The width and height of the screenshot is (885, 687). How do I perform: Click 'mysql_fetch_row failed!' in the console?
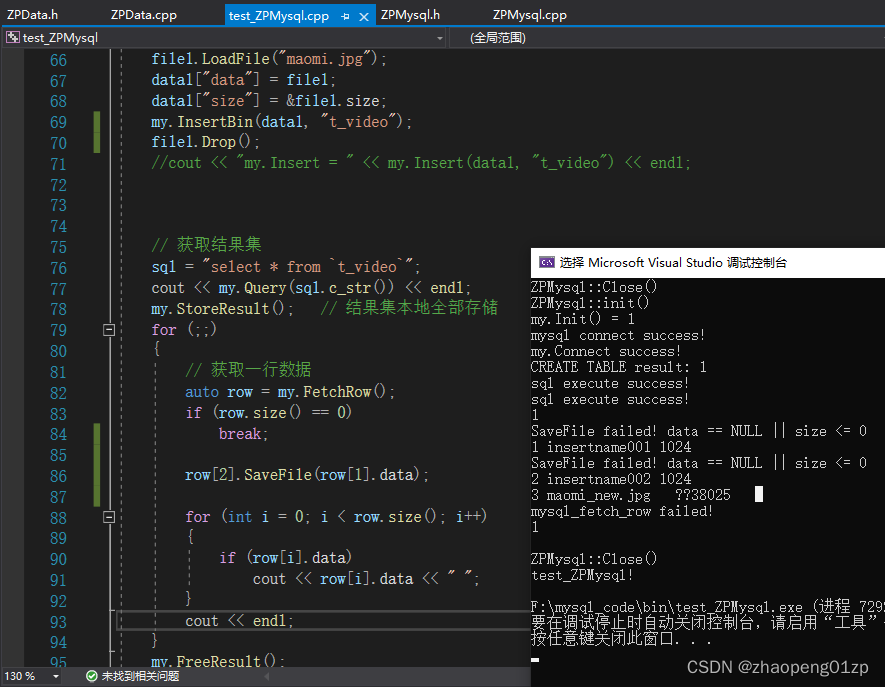point(622,511)
